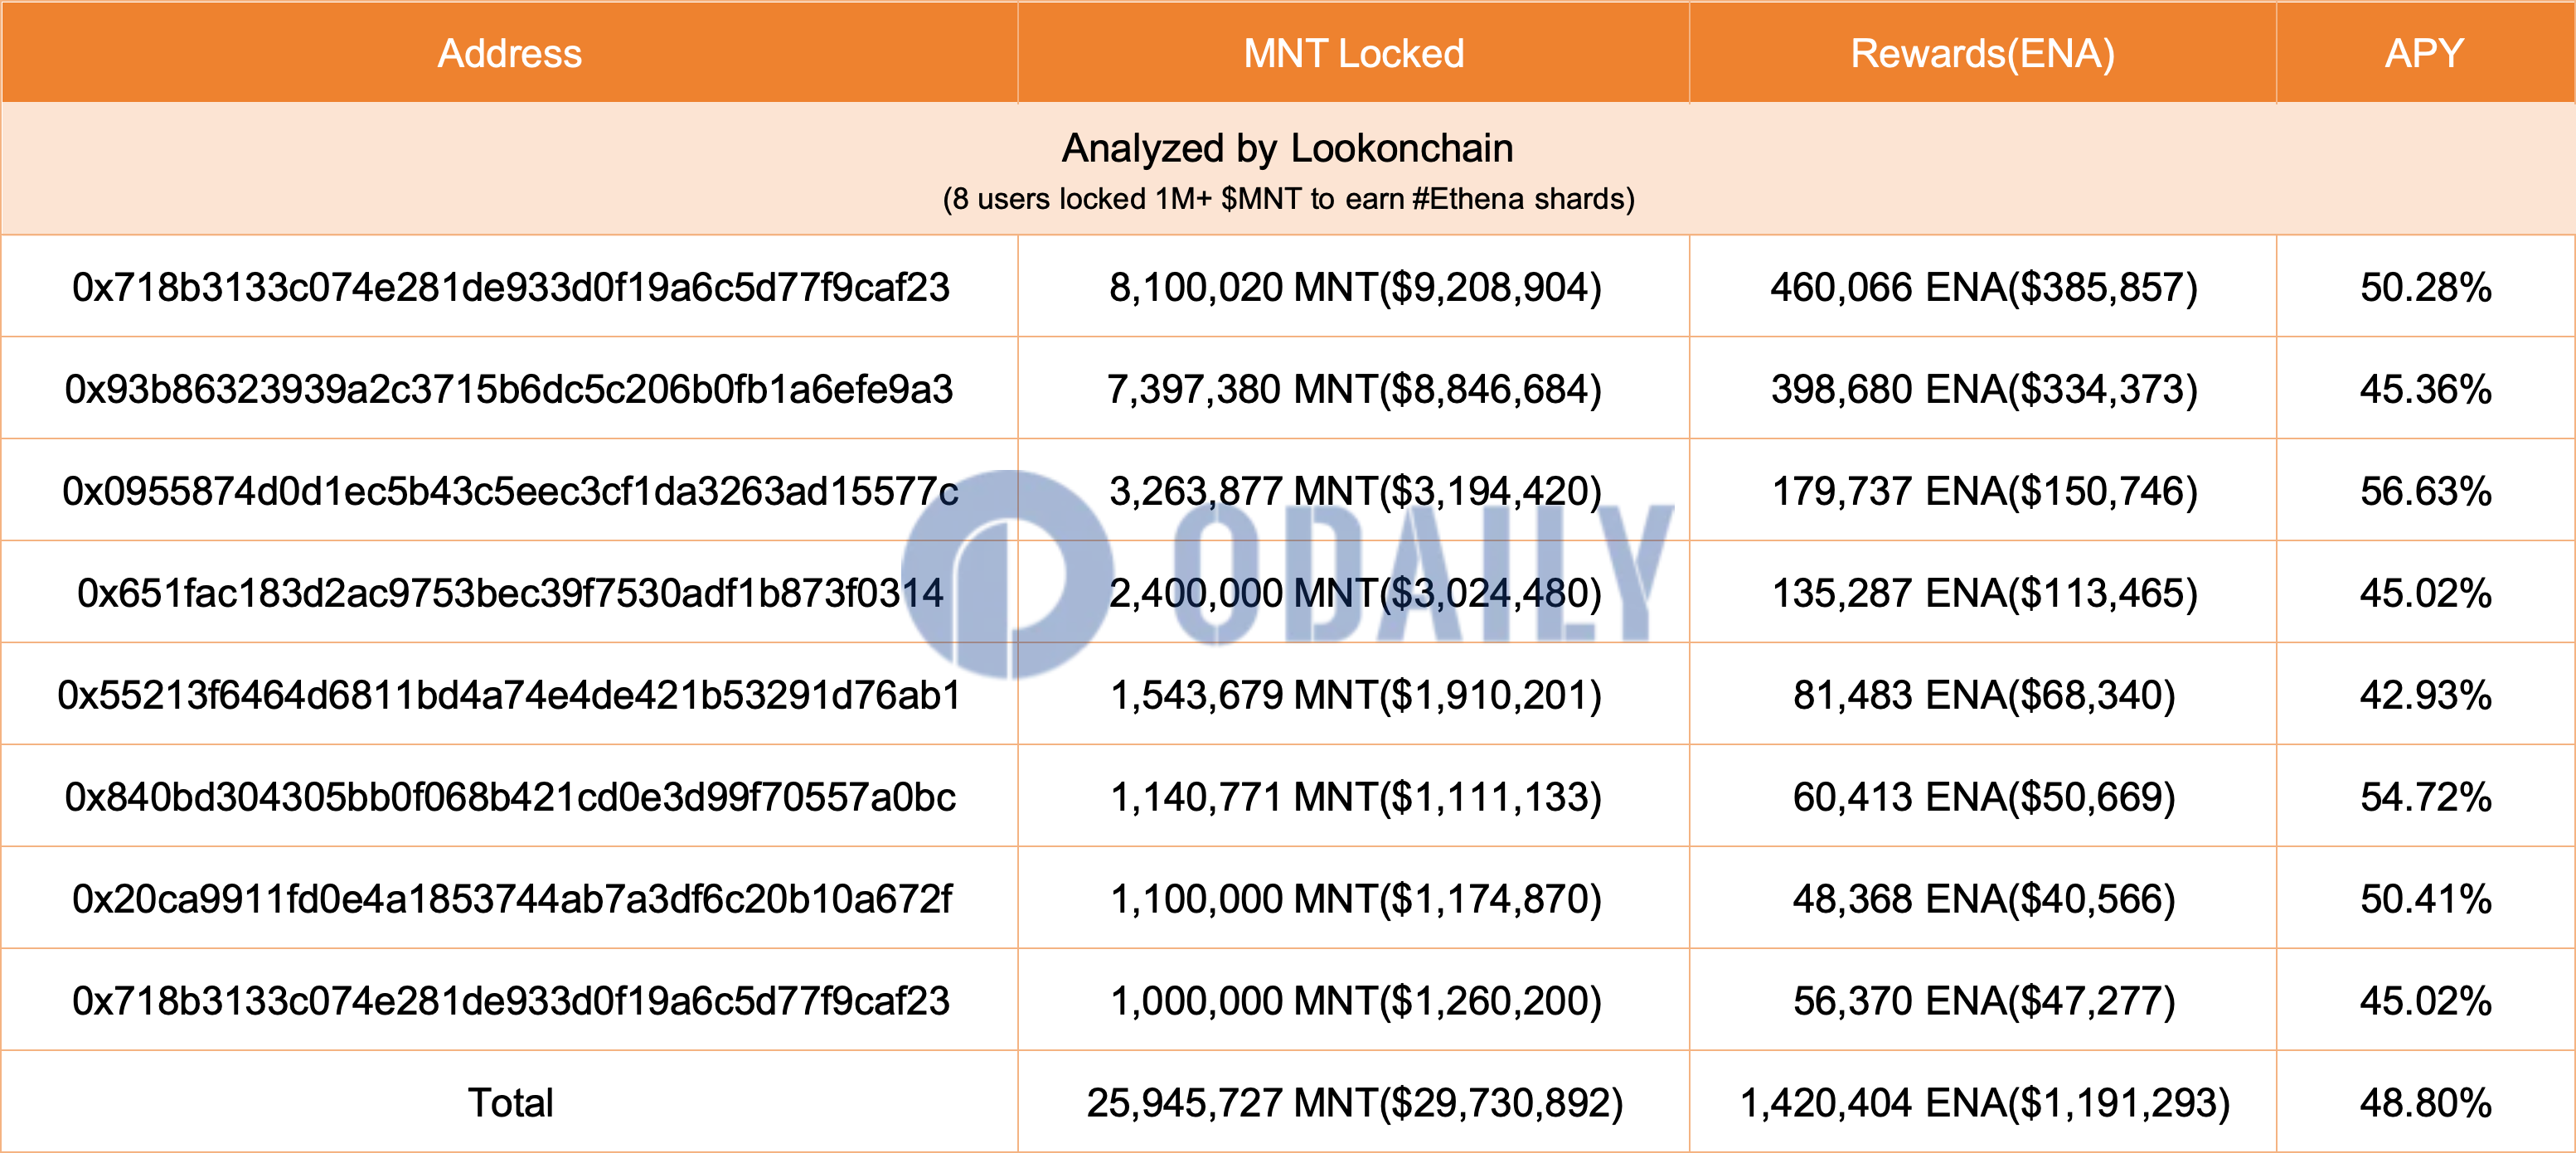Select the MNT Locked column header
The image size is (2576, 1153).
1353,53
